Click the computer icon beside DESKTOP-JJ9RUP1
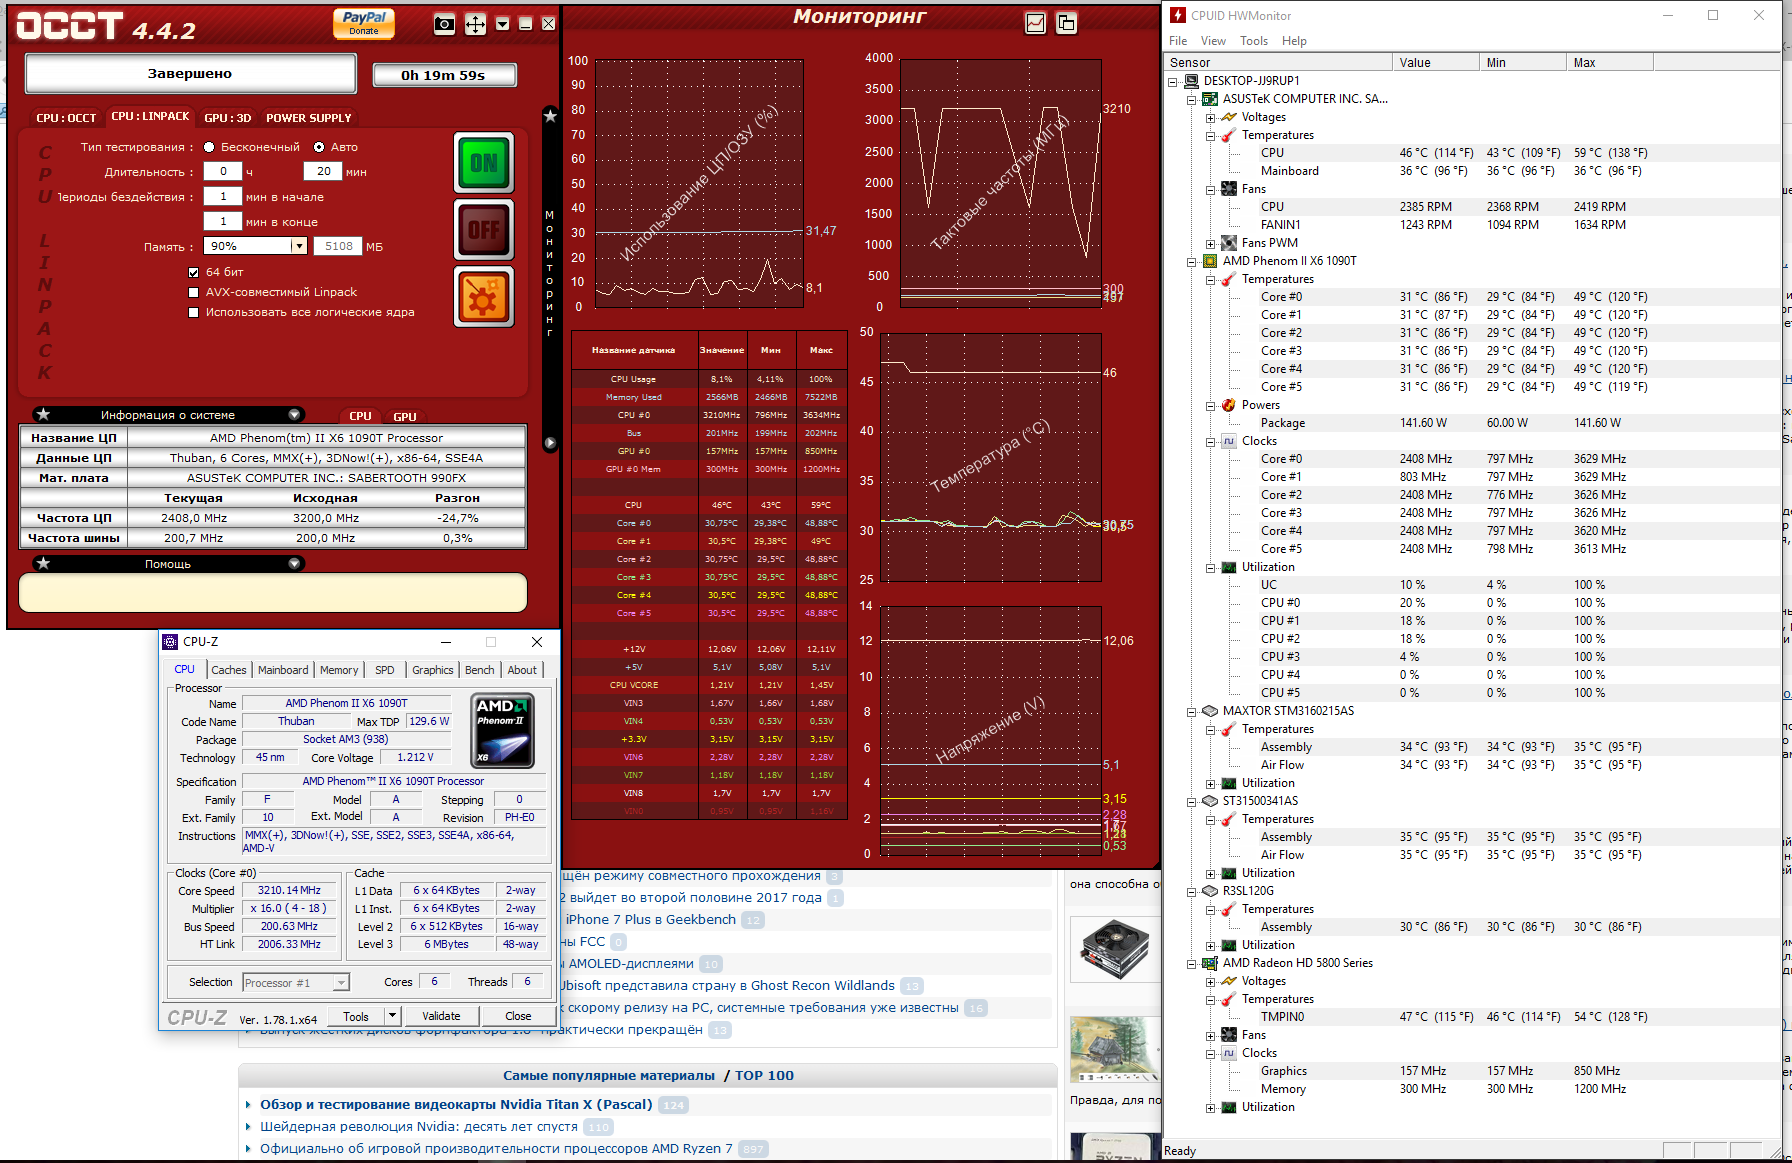This screenshot has width=1792, height=1163. point(1192,81)
